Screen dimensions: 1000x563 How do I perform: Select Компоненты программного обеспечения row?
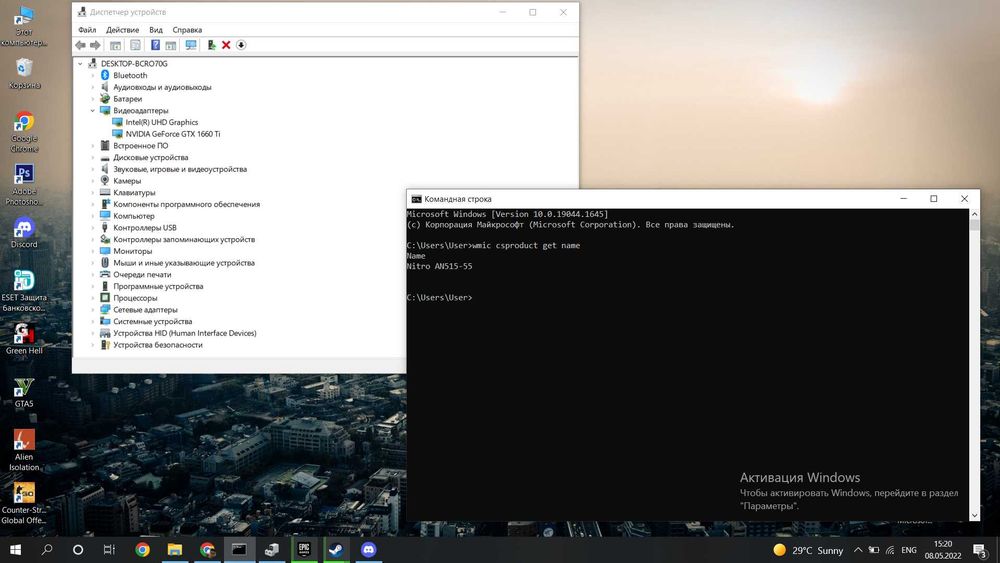tap(186, 204)
